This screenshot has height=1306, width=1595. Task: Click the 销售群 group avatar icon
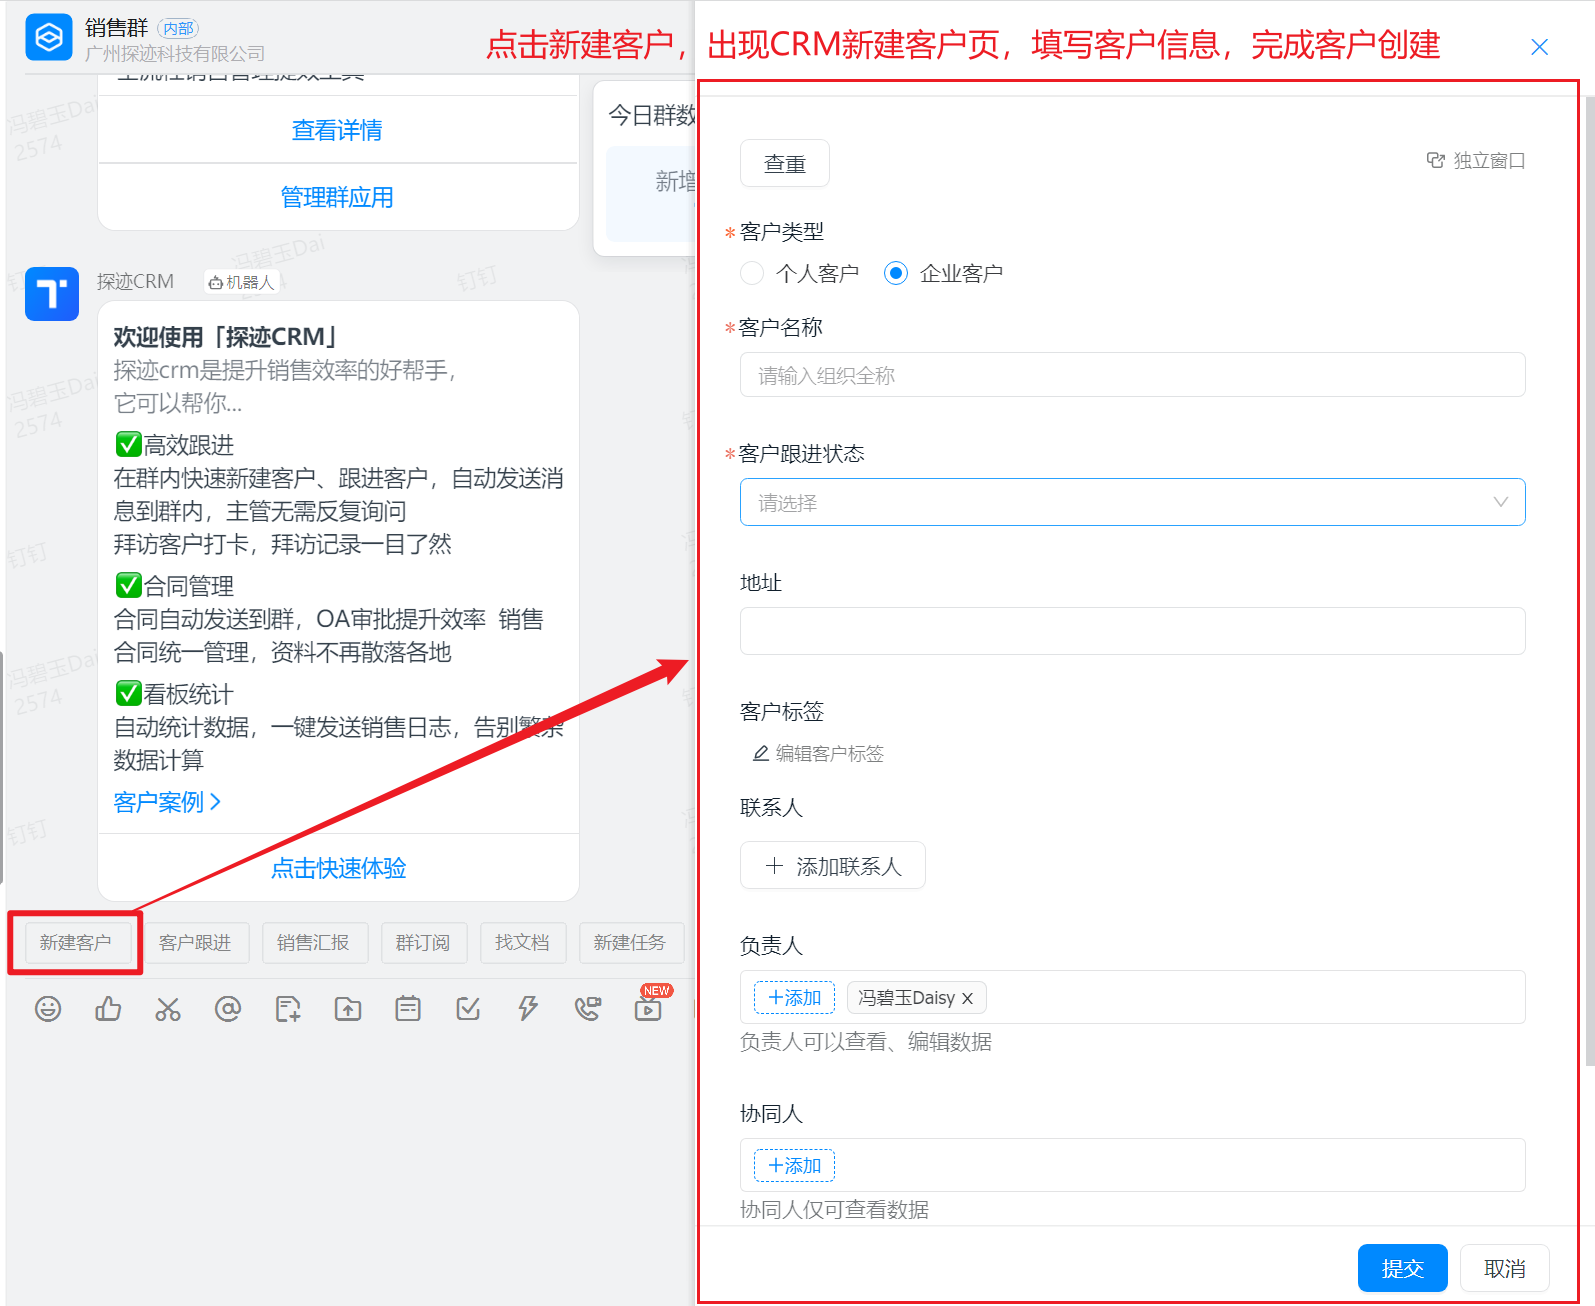[x=48, y=37]
